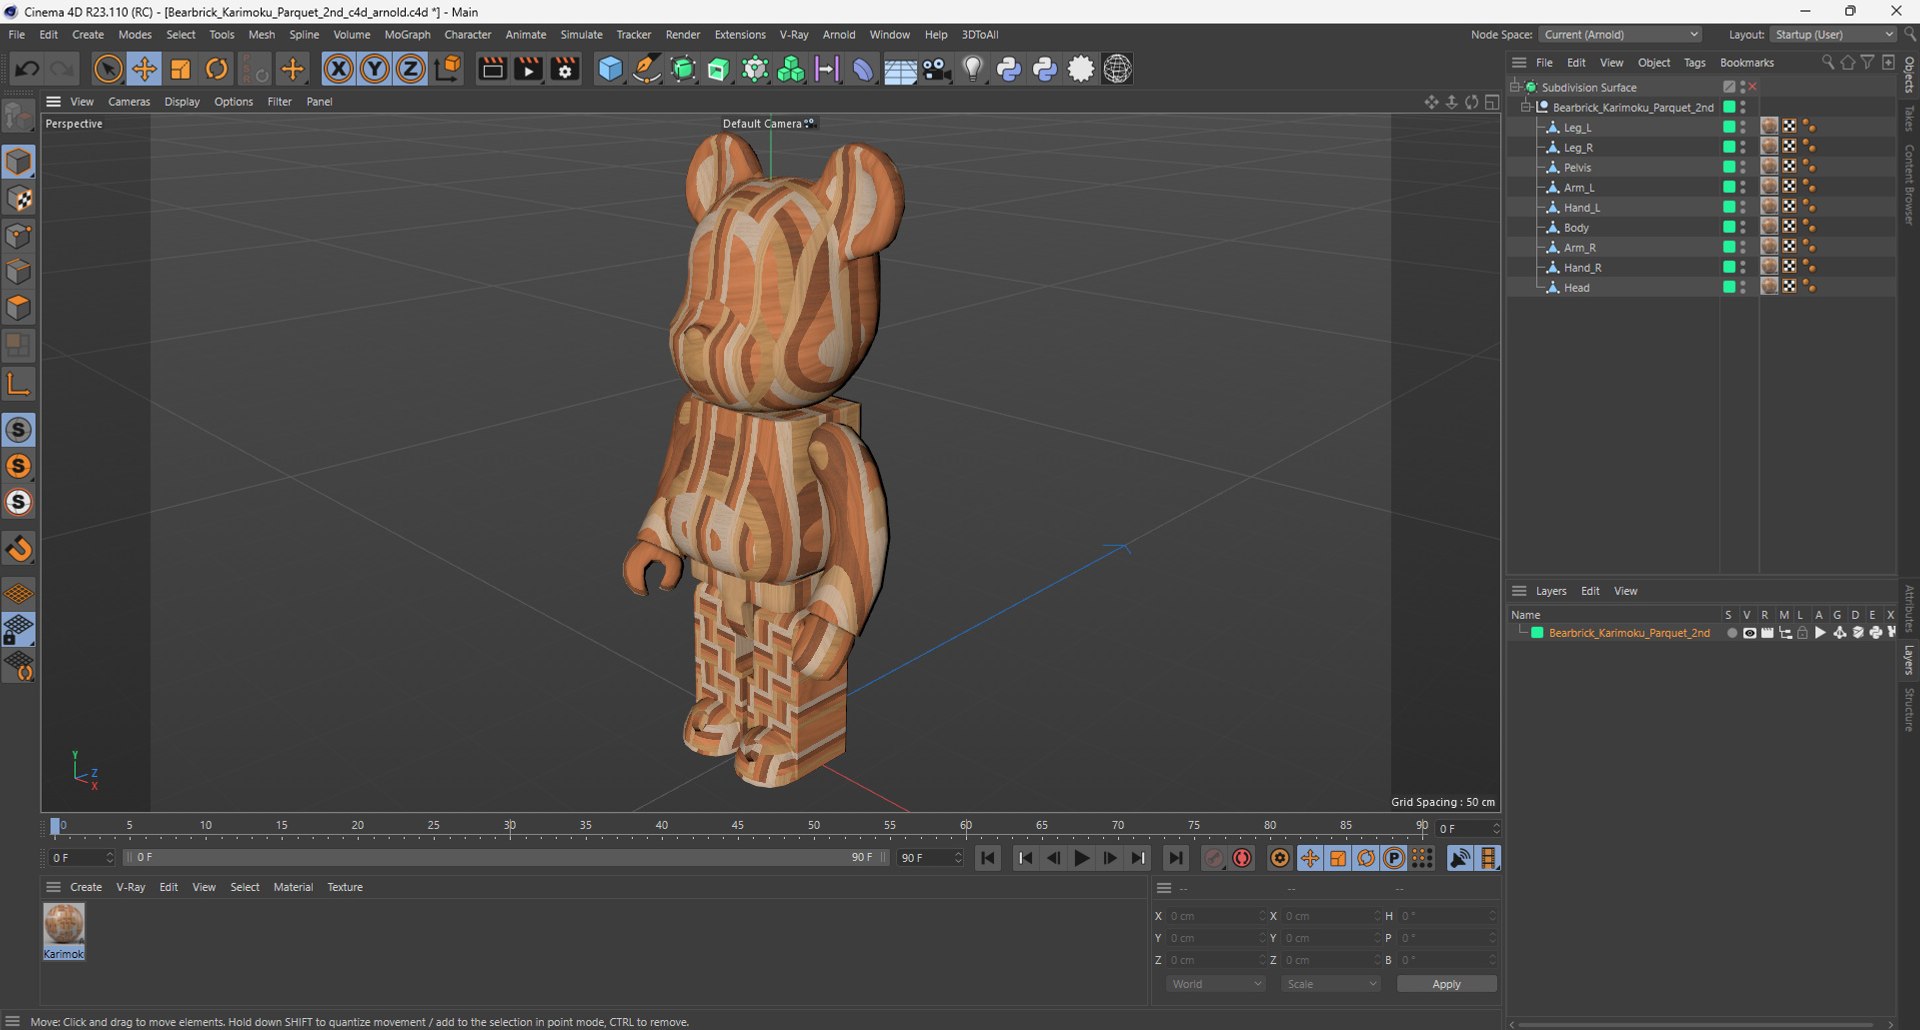
Task: Click frame 45 on the timeline ruler
Action: [x=738, y=825]
